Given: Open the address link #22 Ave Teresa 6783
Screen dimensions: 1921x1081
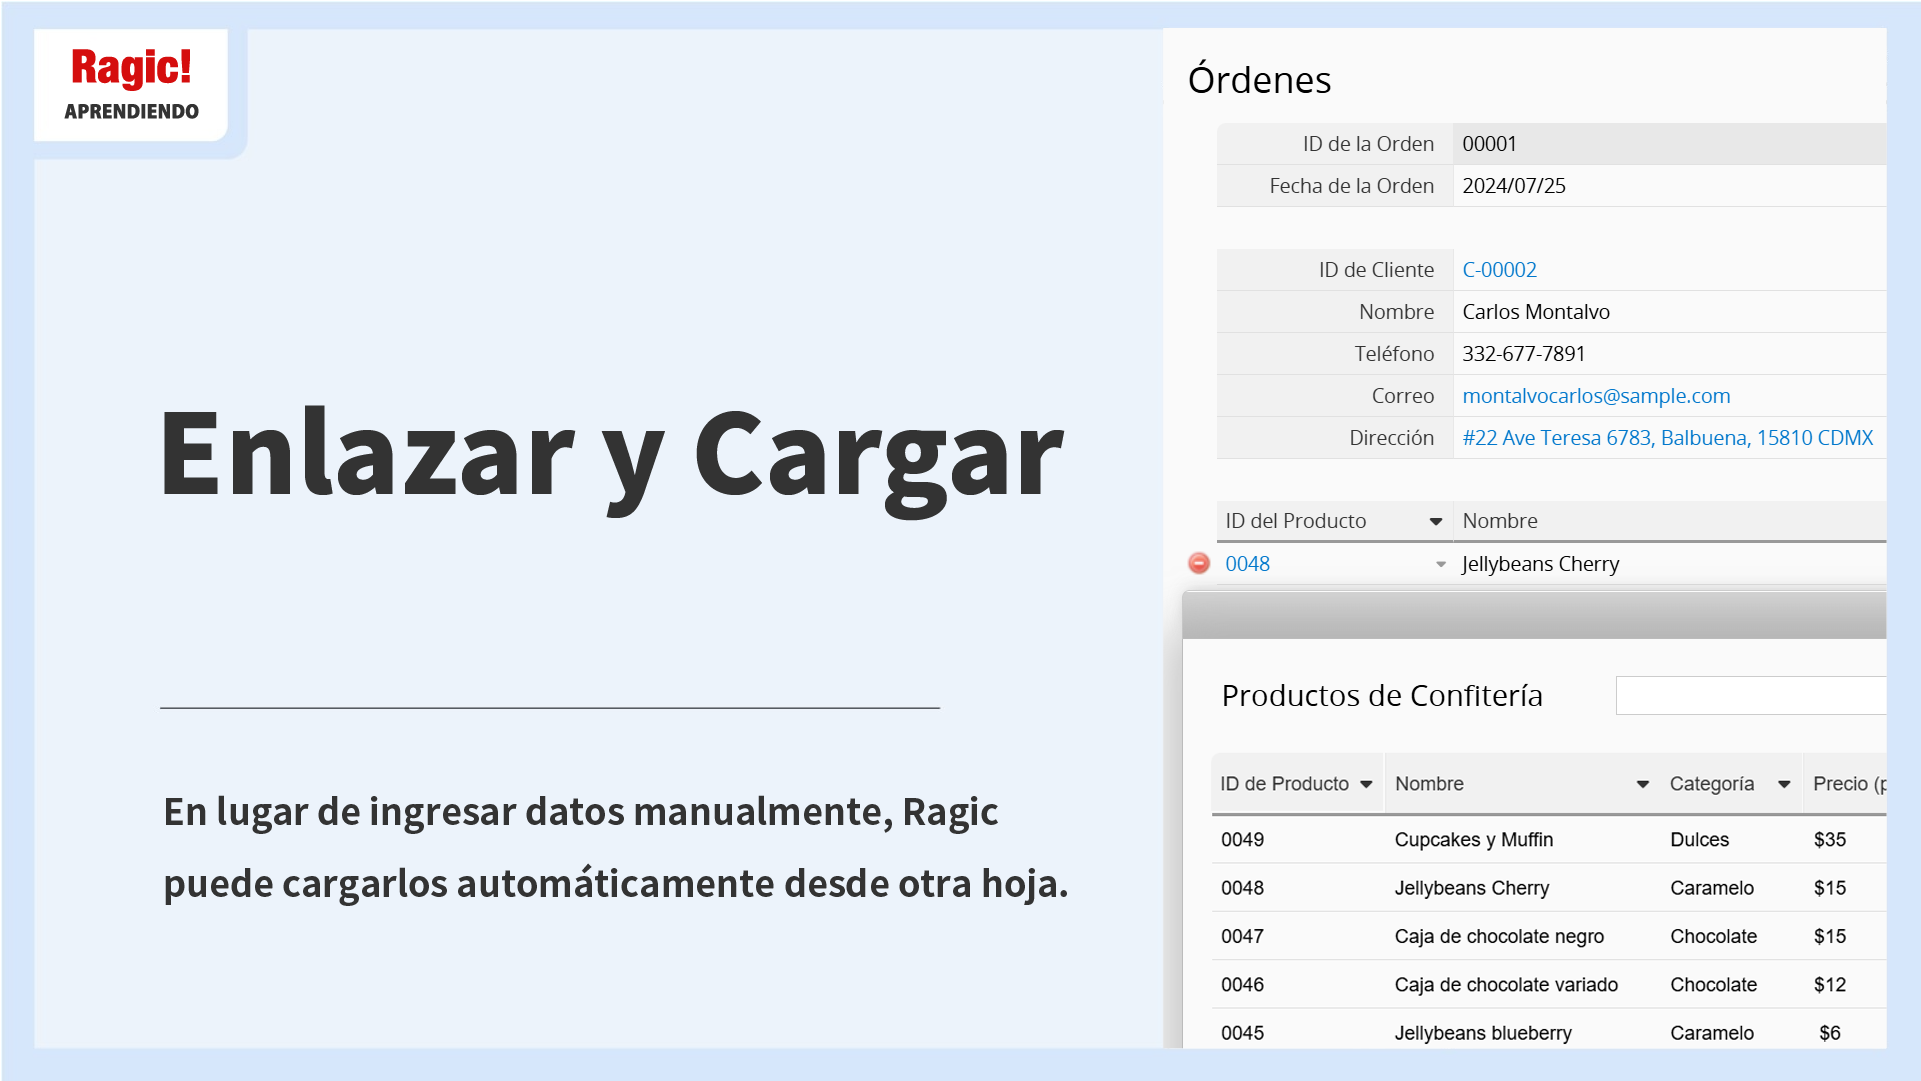Looking at the screenshot, I should [1667, 438].
